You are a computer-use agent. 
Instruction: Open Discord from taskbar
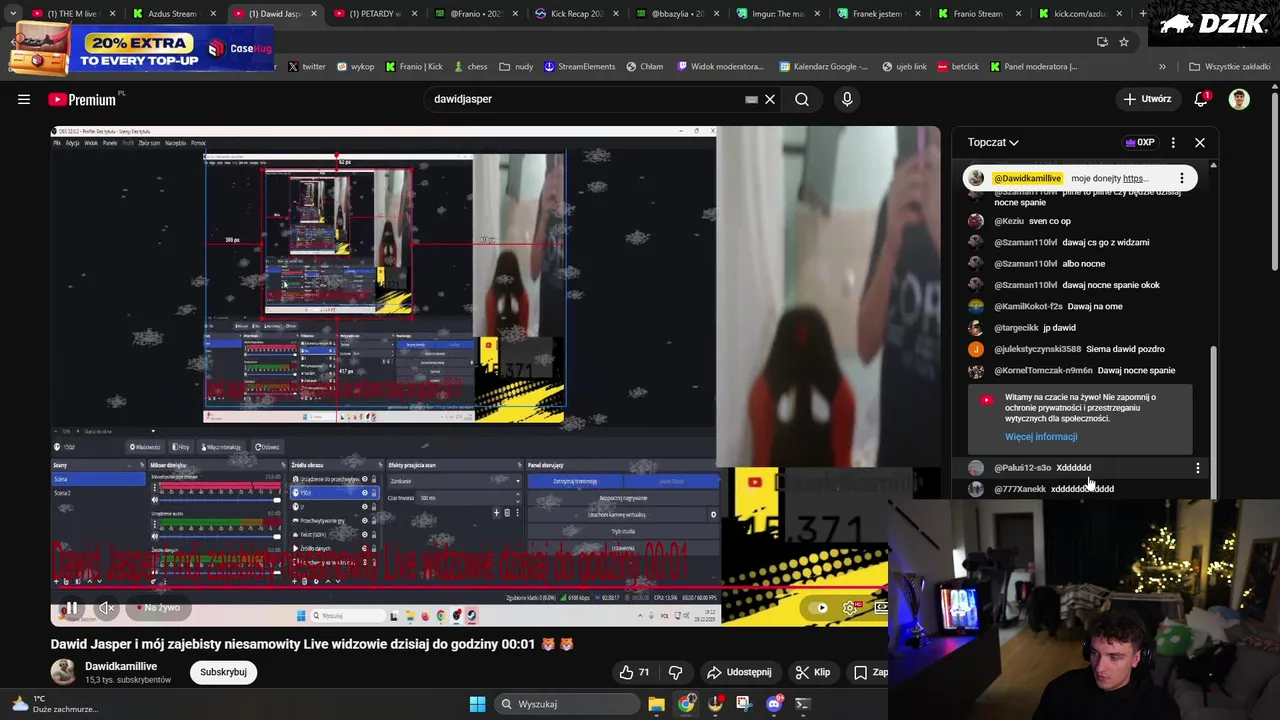click(773, 704)
